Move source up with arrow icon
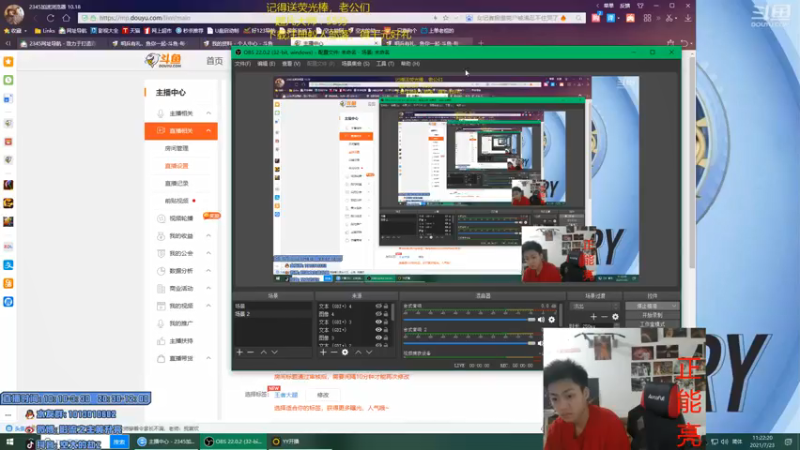 point(358,352)
